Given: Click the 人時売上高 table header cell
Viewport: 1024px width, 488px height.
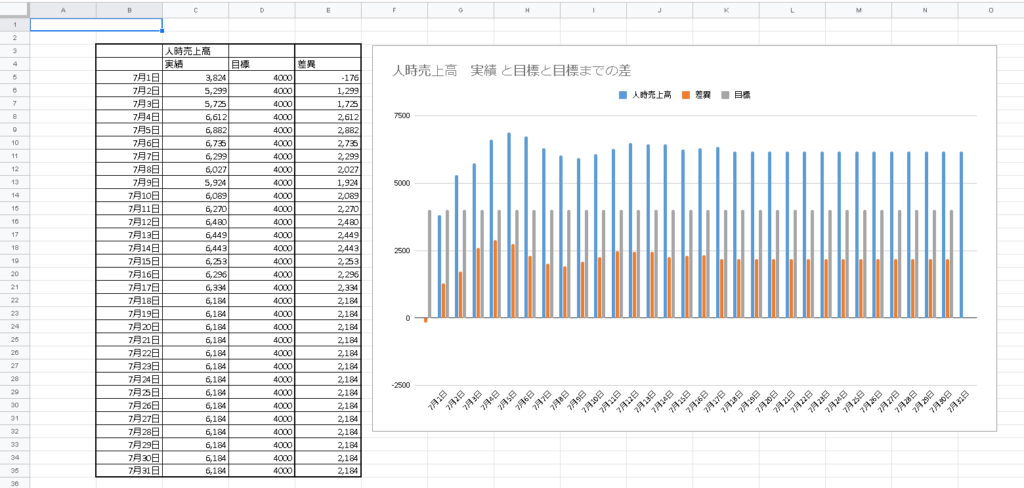Looking at the screenshot, I should pos(196,51).
